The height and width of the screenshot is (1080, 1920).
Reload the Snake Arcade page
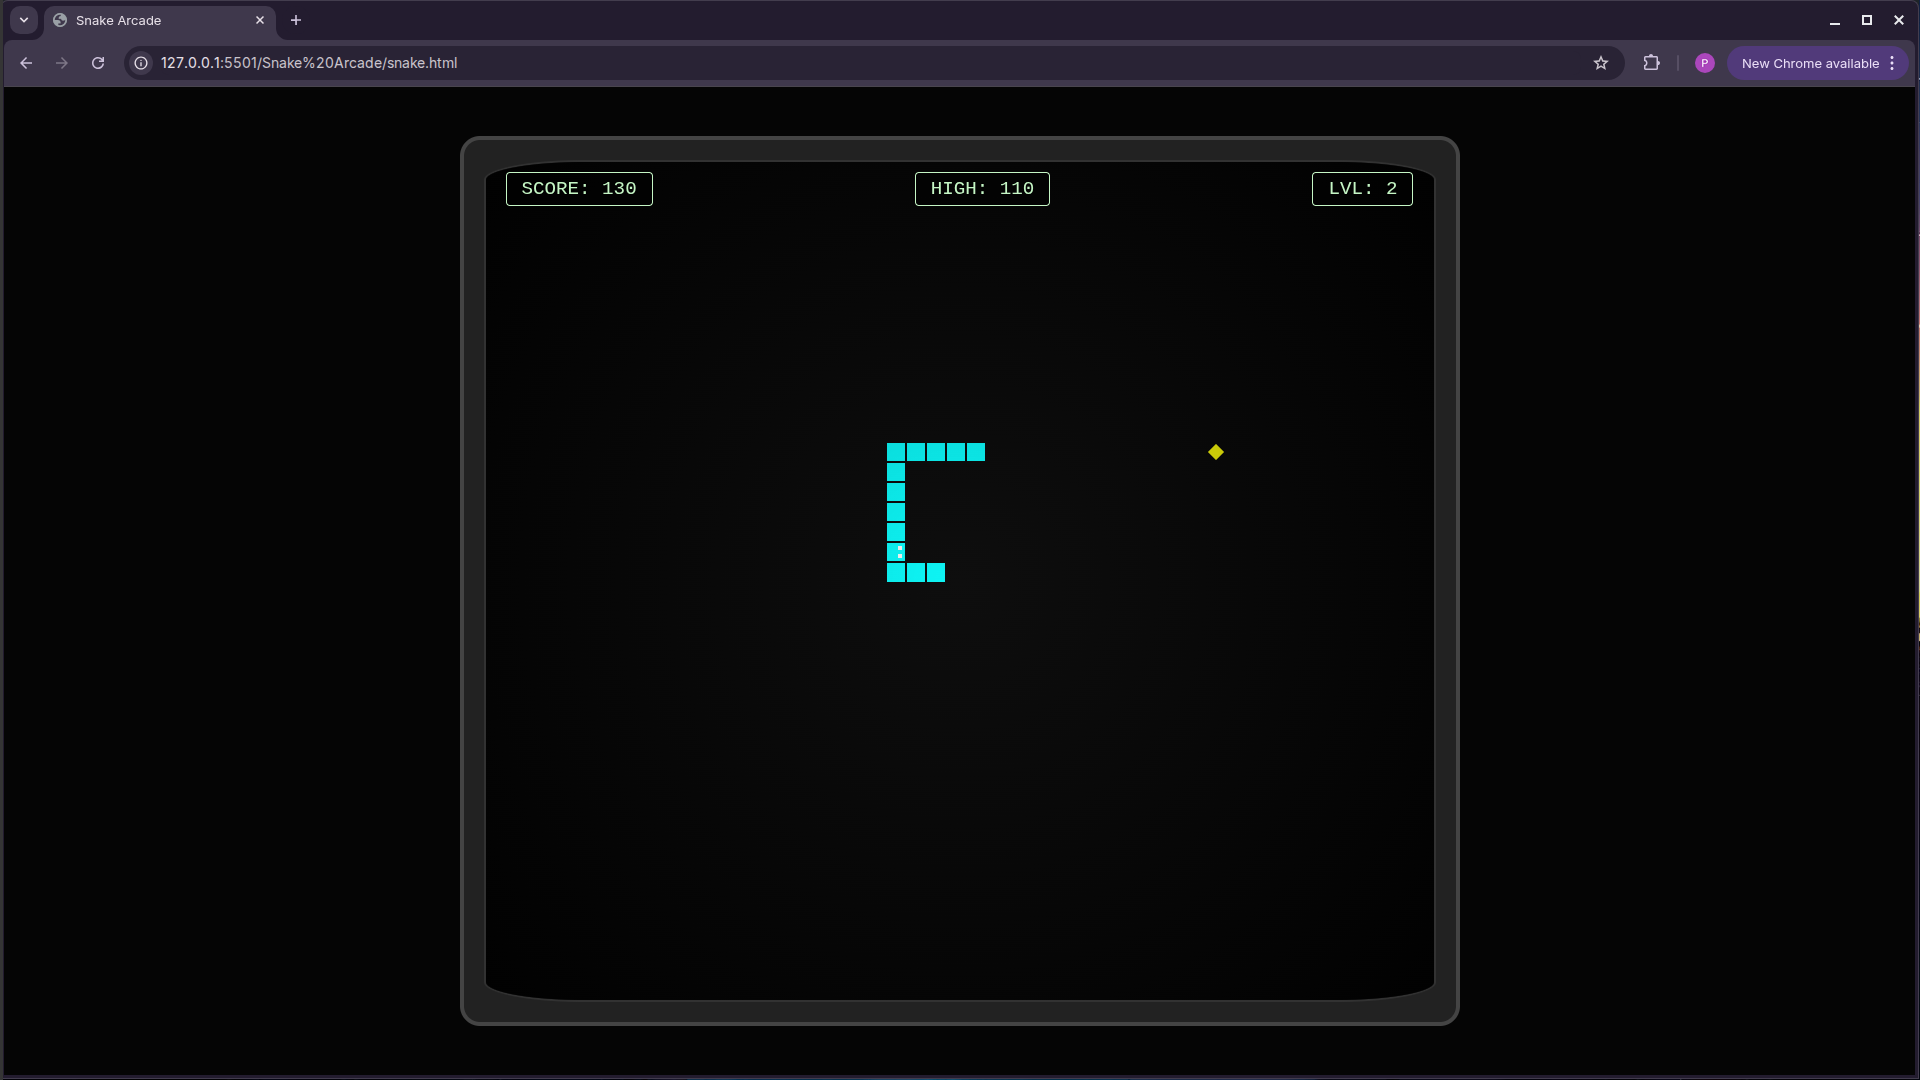[98, 63]
